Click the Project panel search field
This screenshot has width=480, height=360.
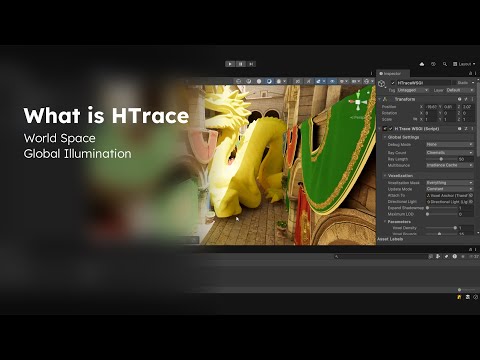[x=381, y=256]
